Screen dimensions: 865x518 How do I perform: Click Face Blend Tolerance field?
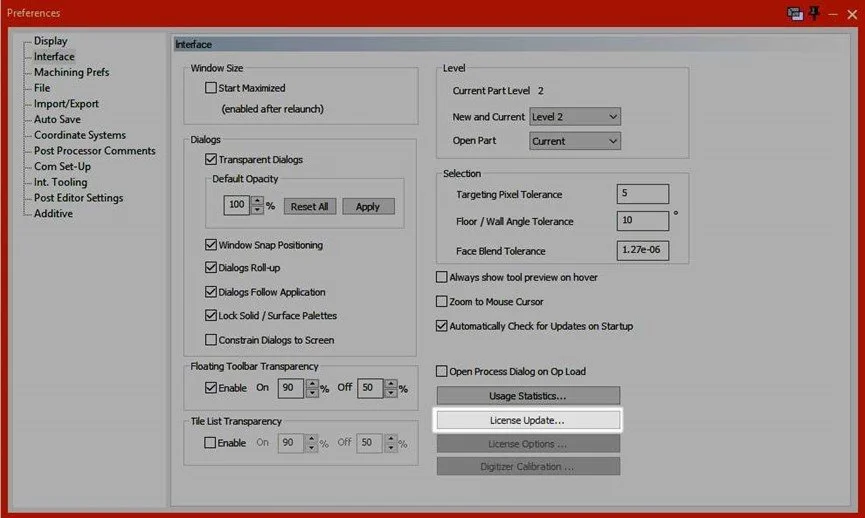(x=643, y=250)
